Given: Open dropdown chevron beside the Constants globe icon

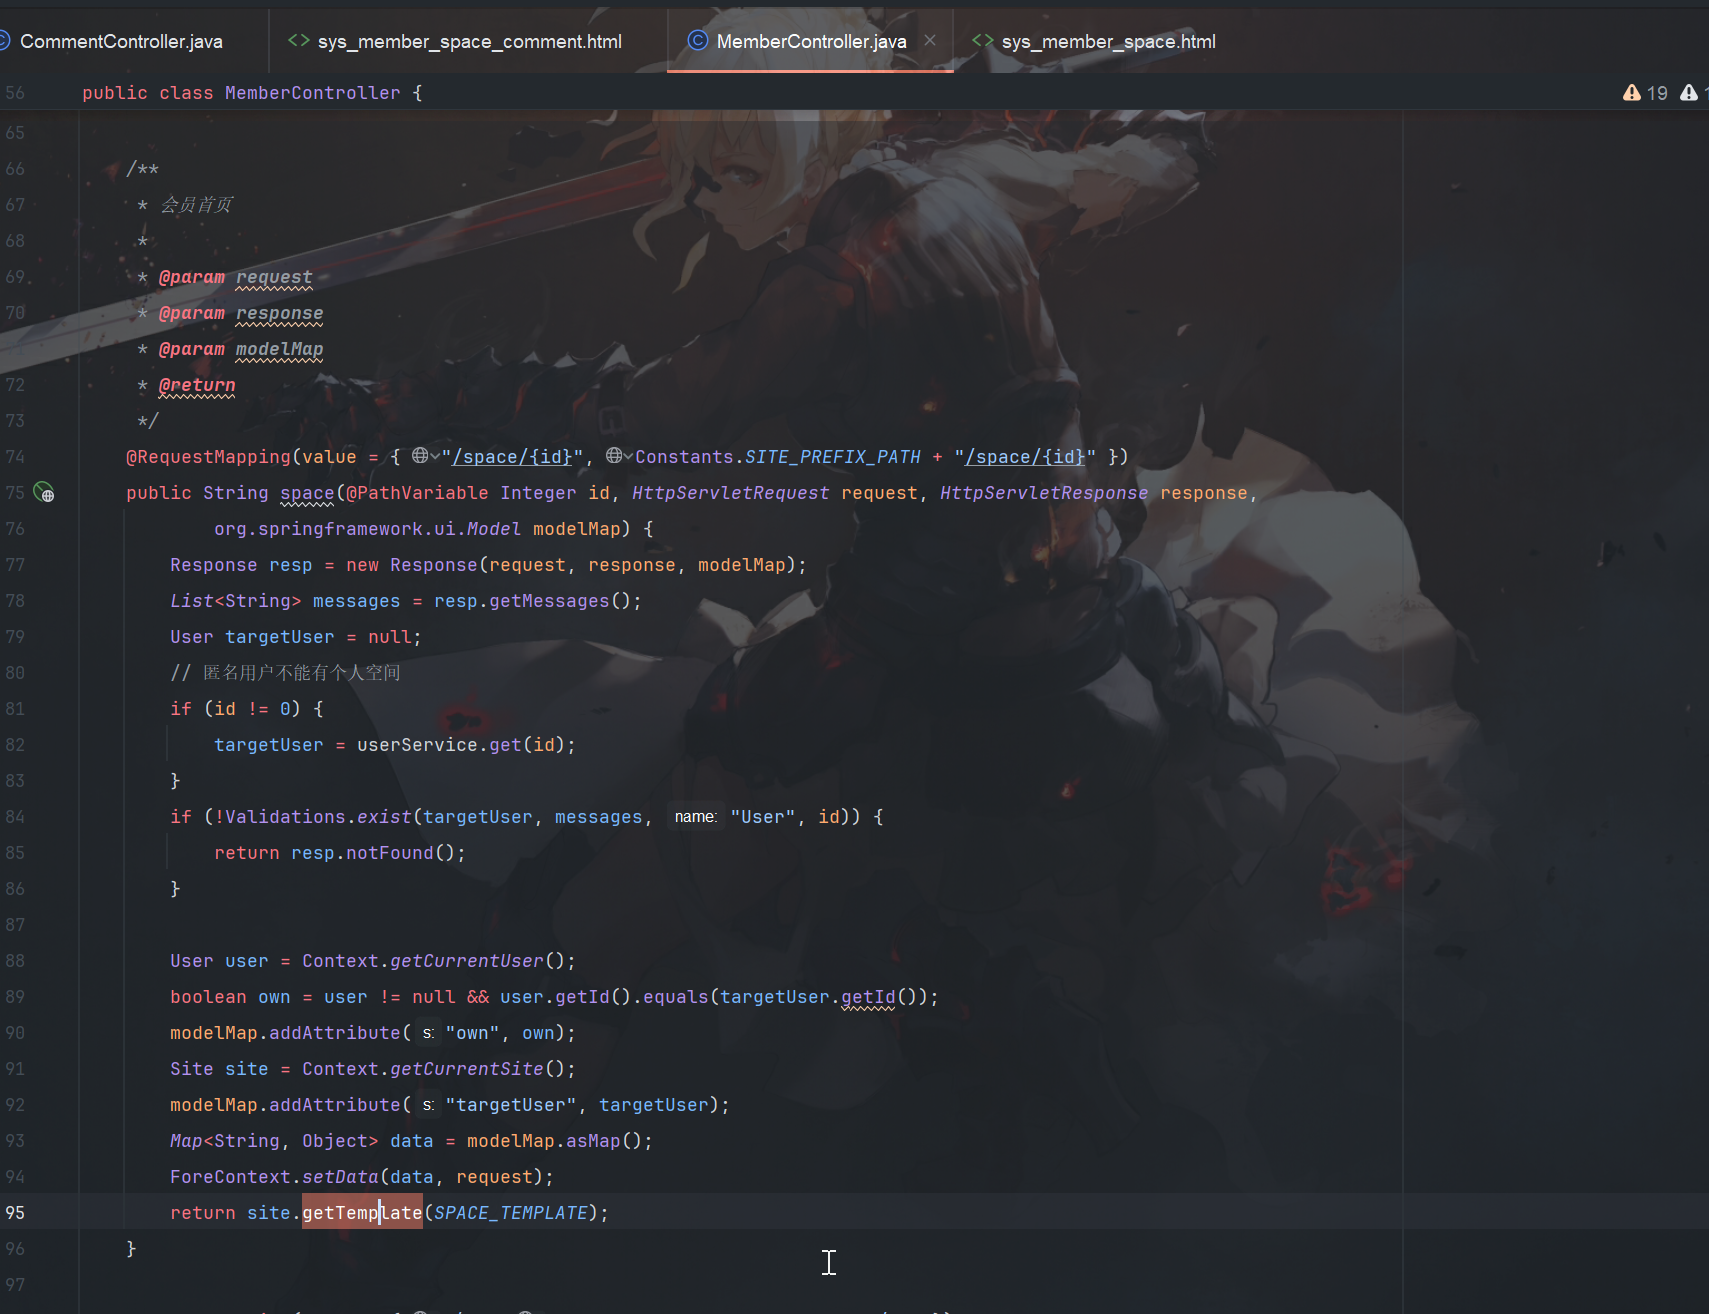Looking at the screenshot, I should click(x=628, y=457).
